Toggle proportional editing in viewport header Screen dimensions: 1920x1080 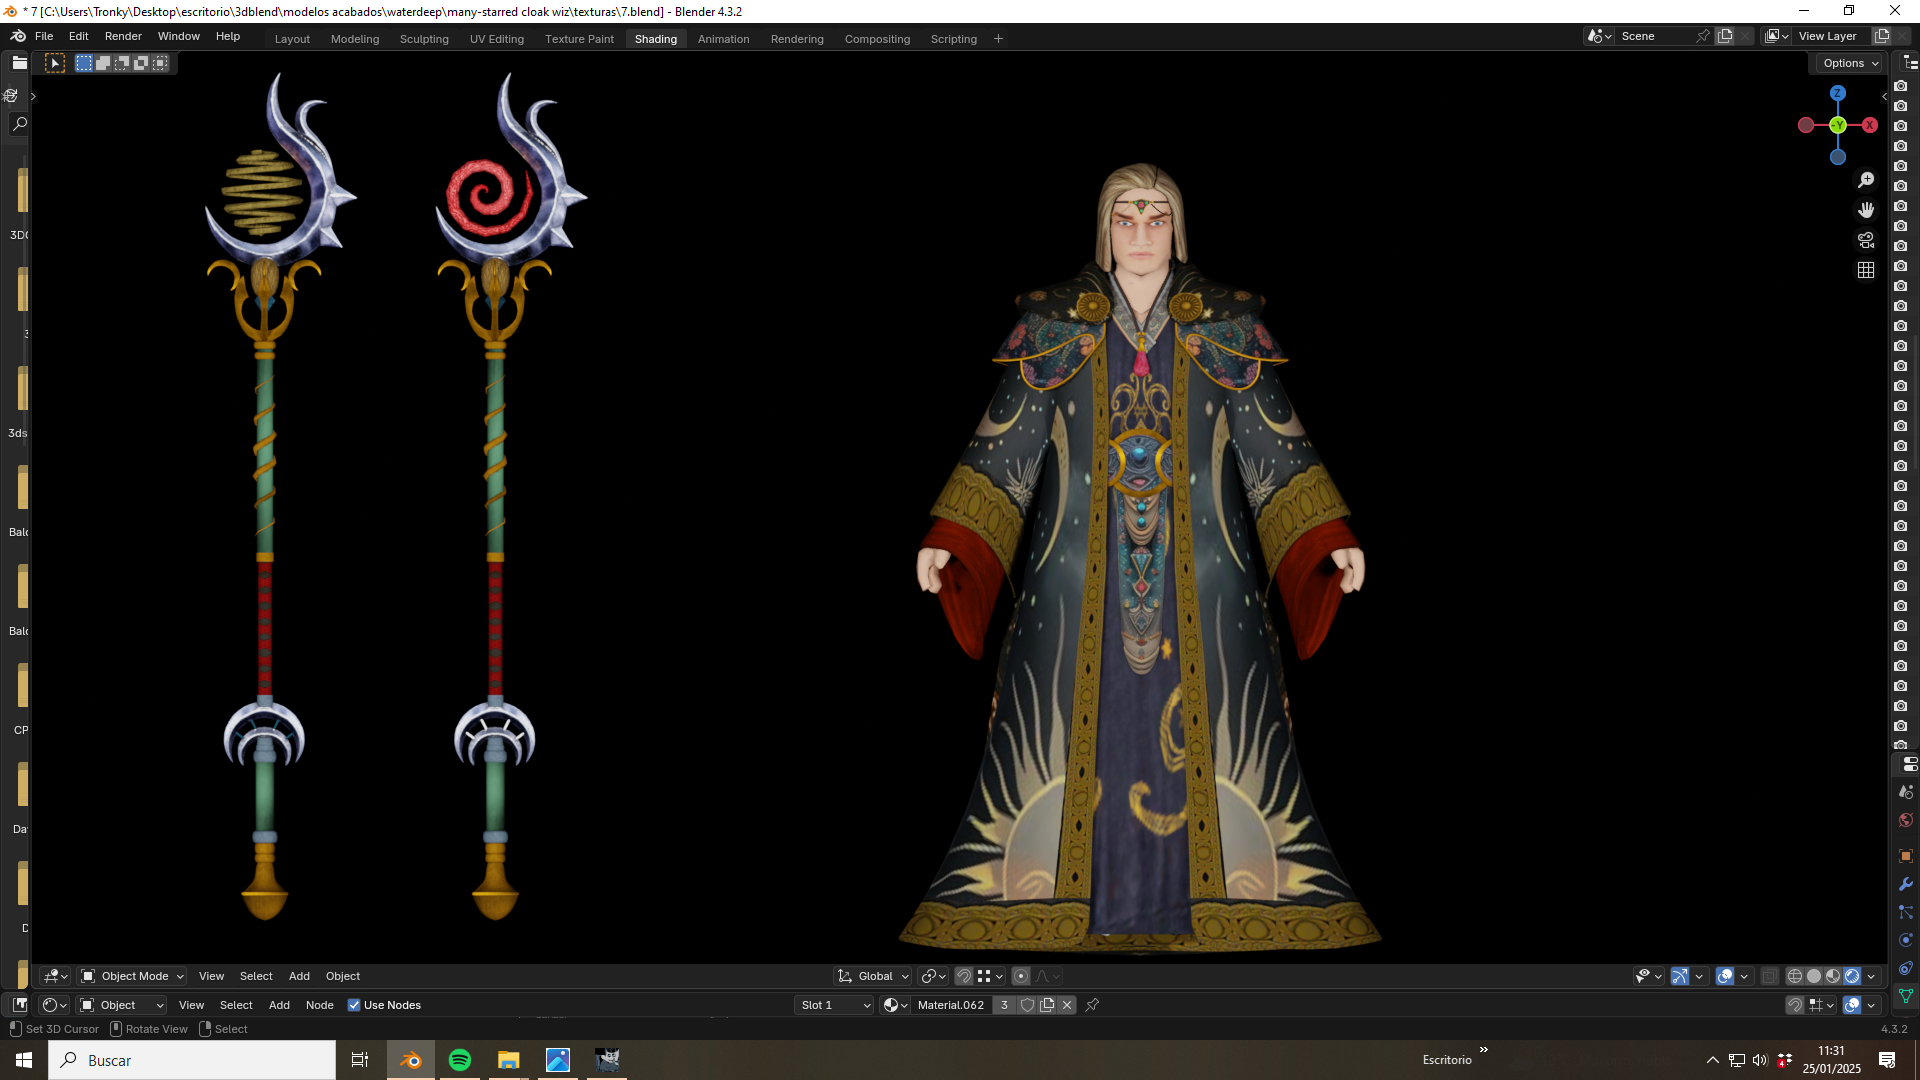click(x=1021, y=976)
